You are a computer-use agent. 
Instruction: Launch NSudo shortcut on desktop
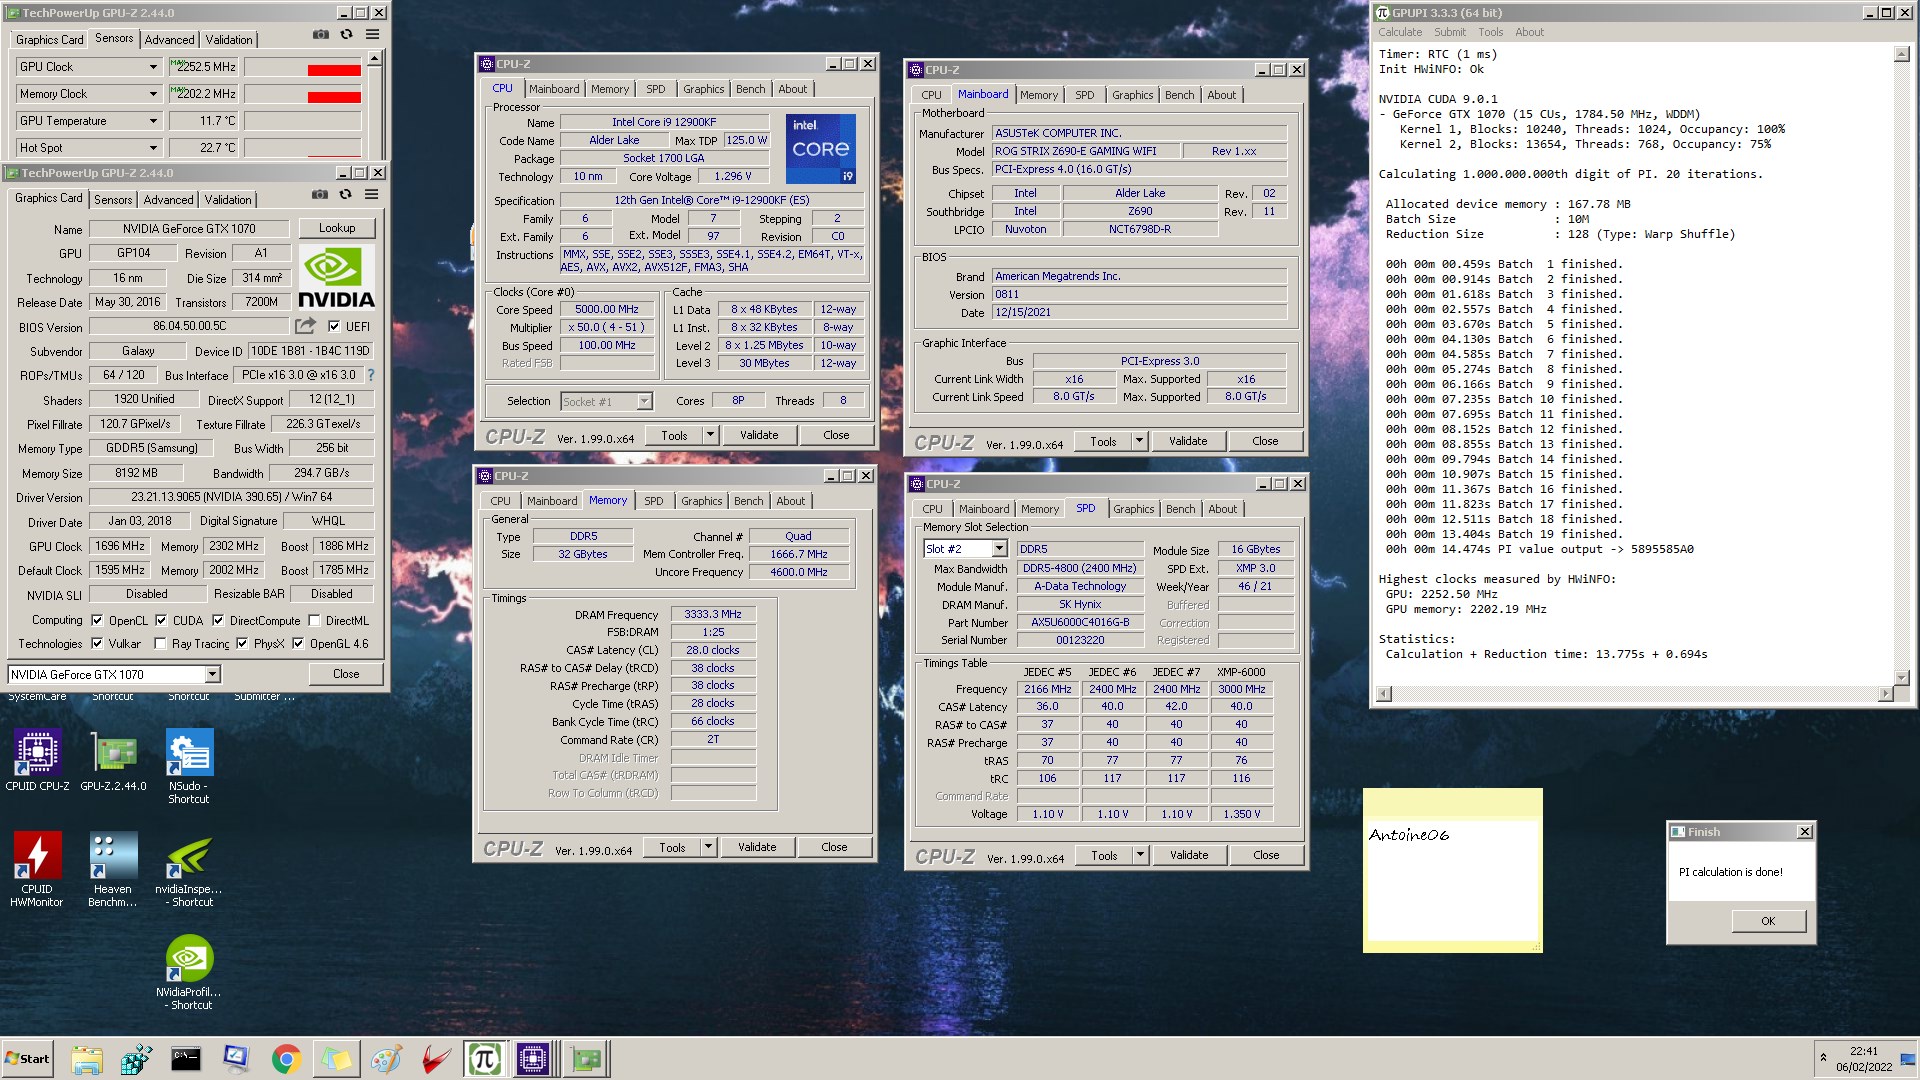pyautogui.click(x=189, y=766)
